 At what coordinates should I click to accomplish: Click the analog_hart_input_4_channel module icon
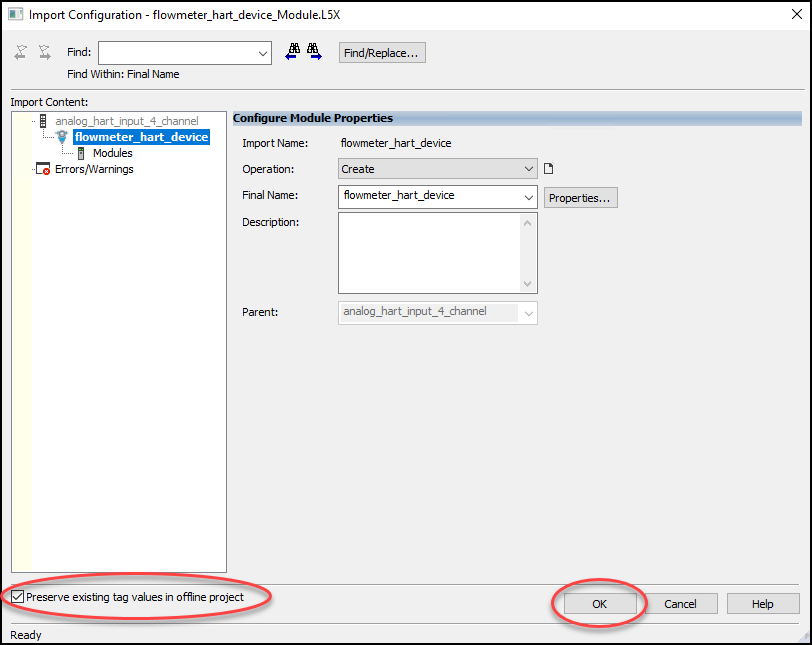point(44,121)
